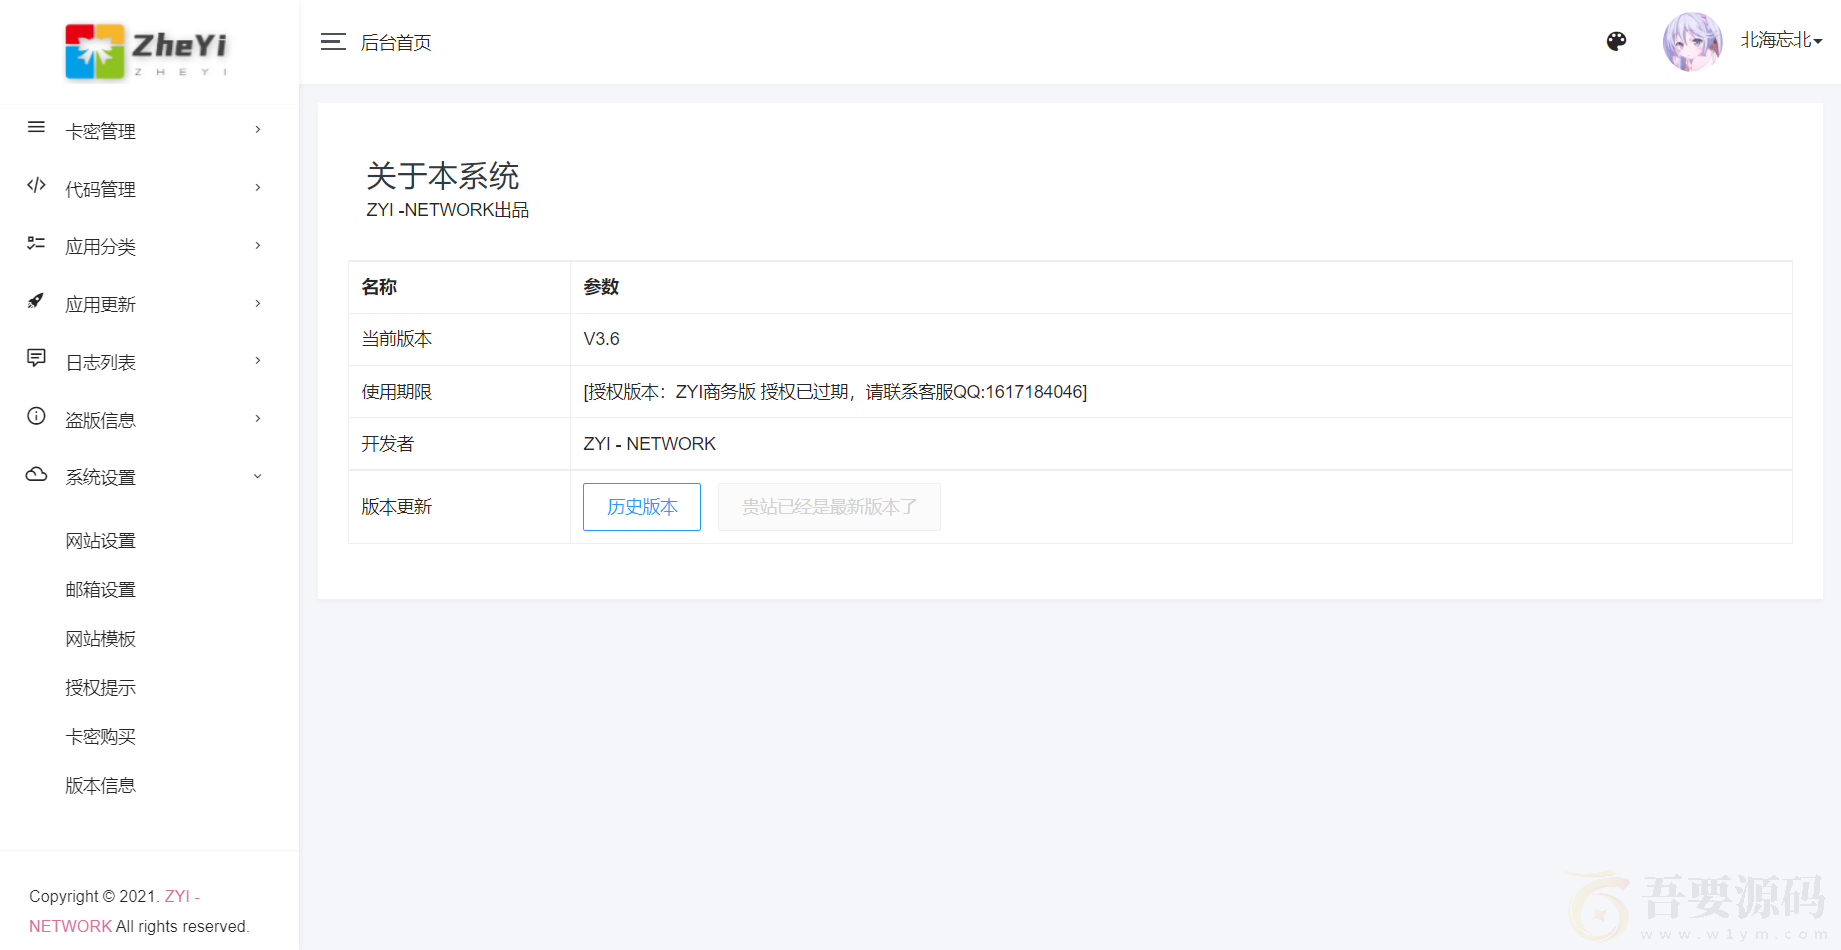Click the 卡密管理 list icon
This screenshot has width=1841, height=950.
[36, 127]
